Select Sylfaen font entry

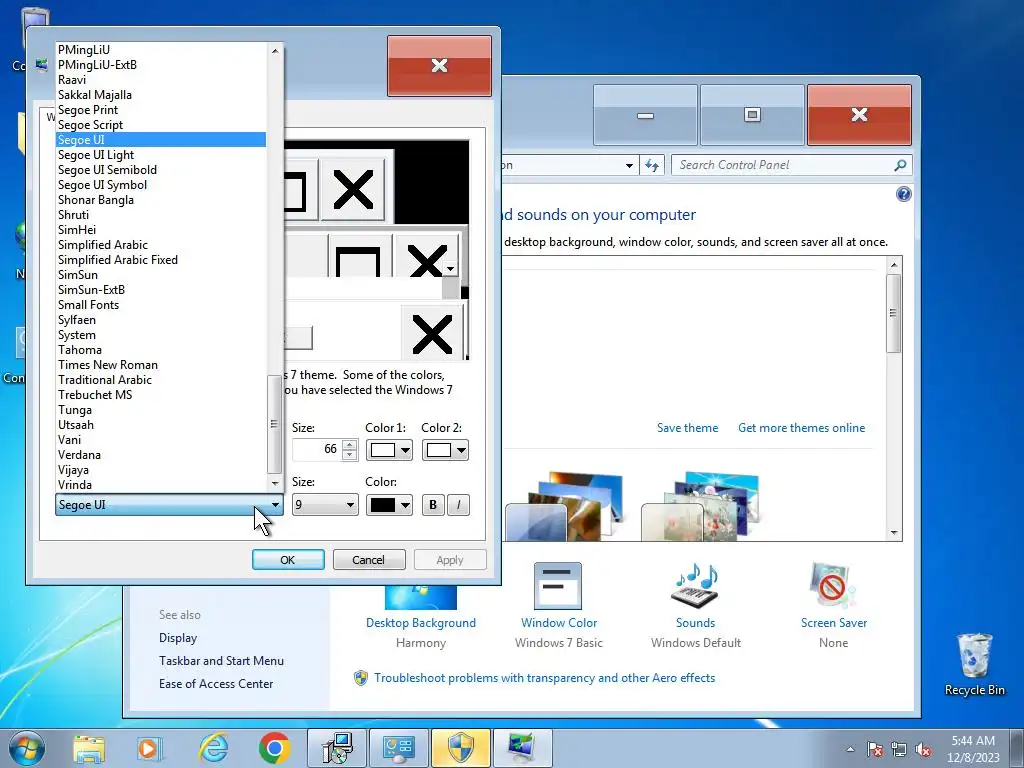(161, 320)
